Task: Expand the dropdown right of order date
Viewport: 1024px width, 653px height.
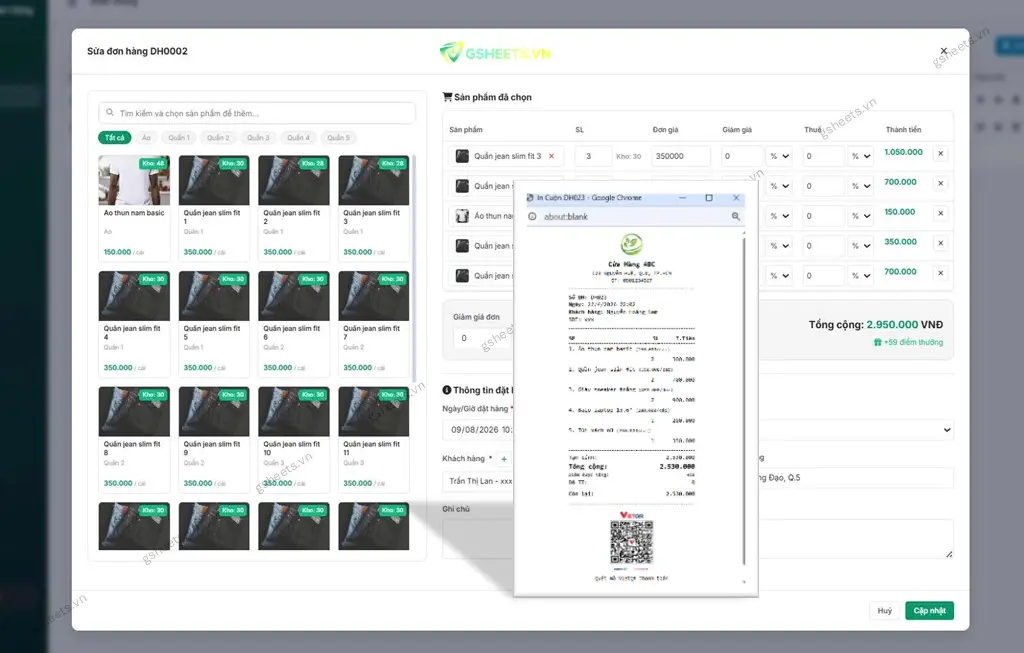Action: tap(856, 430)
